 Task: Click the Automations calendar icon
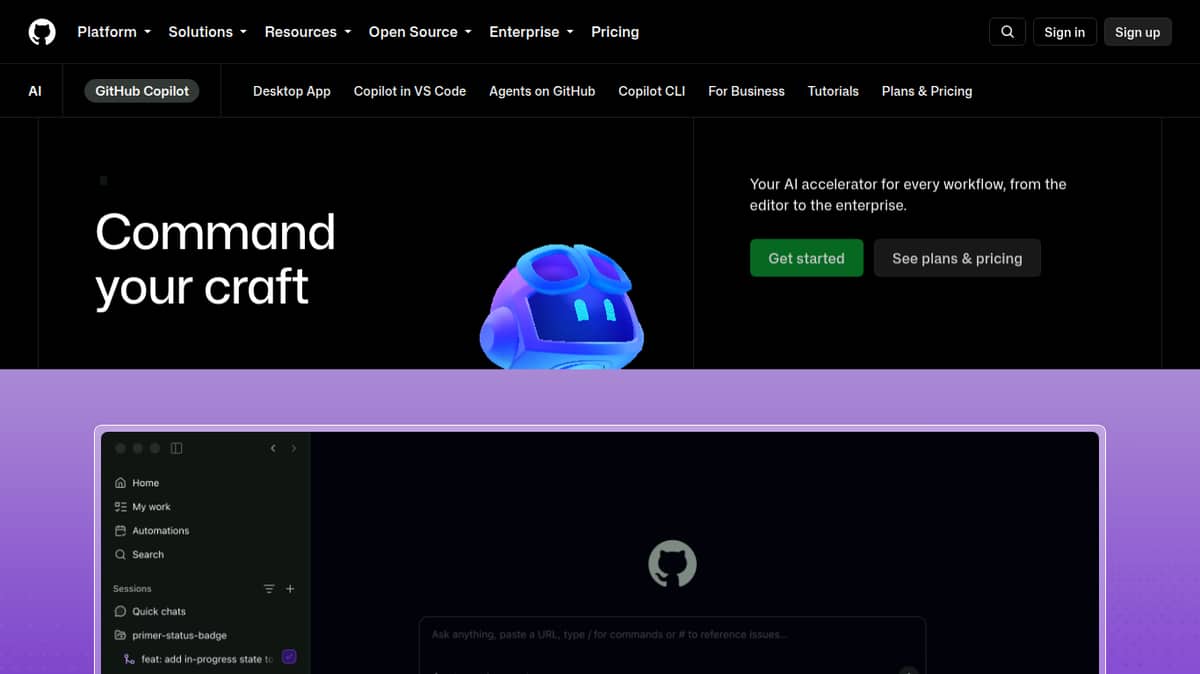121,531
